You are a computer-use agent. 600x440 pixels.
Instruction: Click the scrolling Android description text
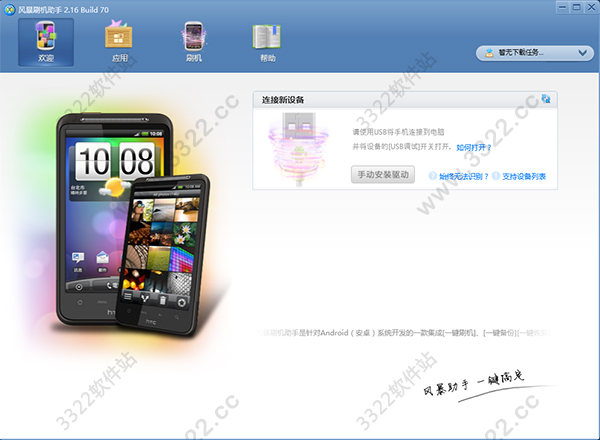pyautogui.click(x=404, y=333)
